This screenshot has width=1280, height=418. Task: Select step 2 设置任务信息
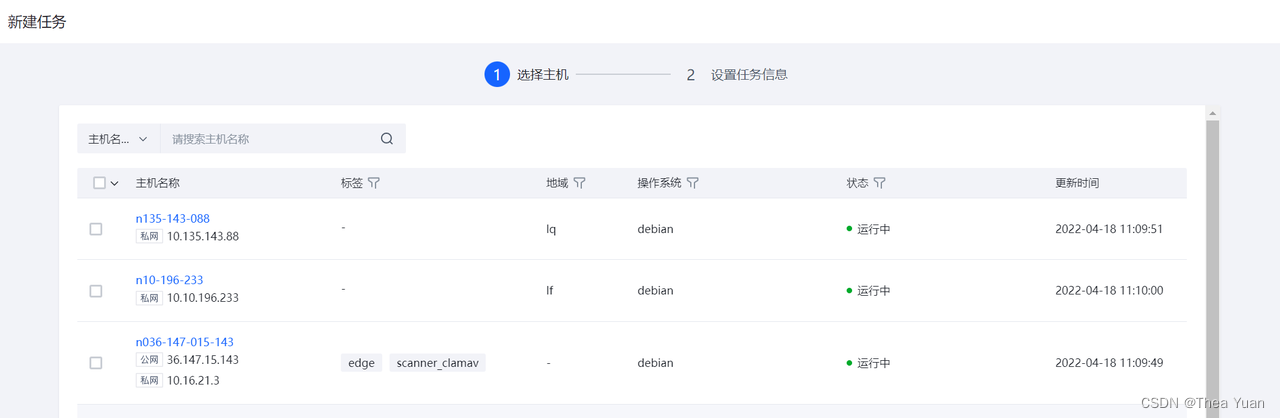tap(737, 74)
